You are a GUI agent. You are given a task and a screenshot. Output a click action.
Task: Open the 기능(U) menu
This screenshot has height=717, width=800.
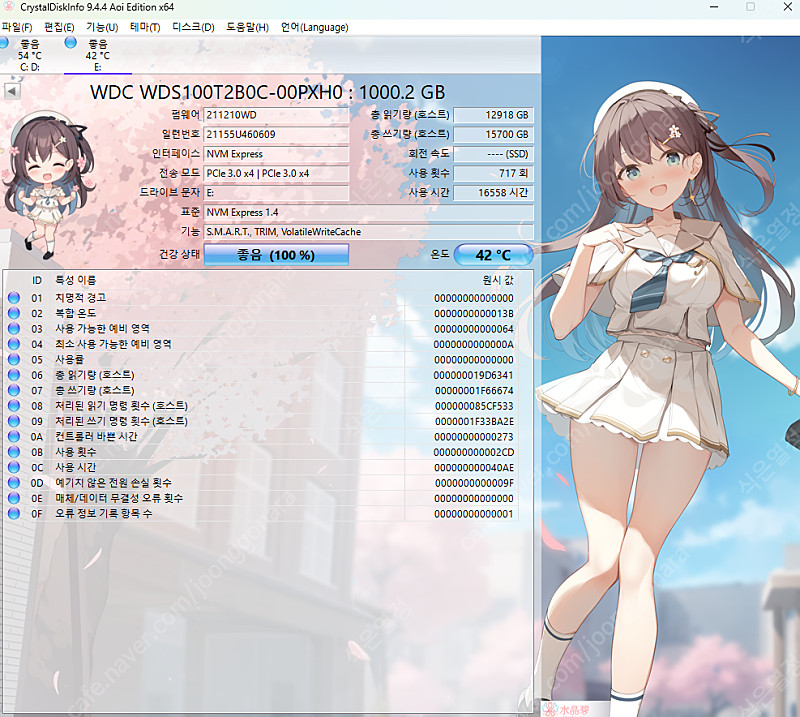(x=101, y=27)
